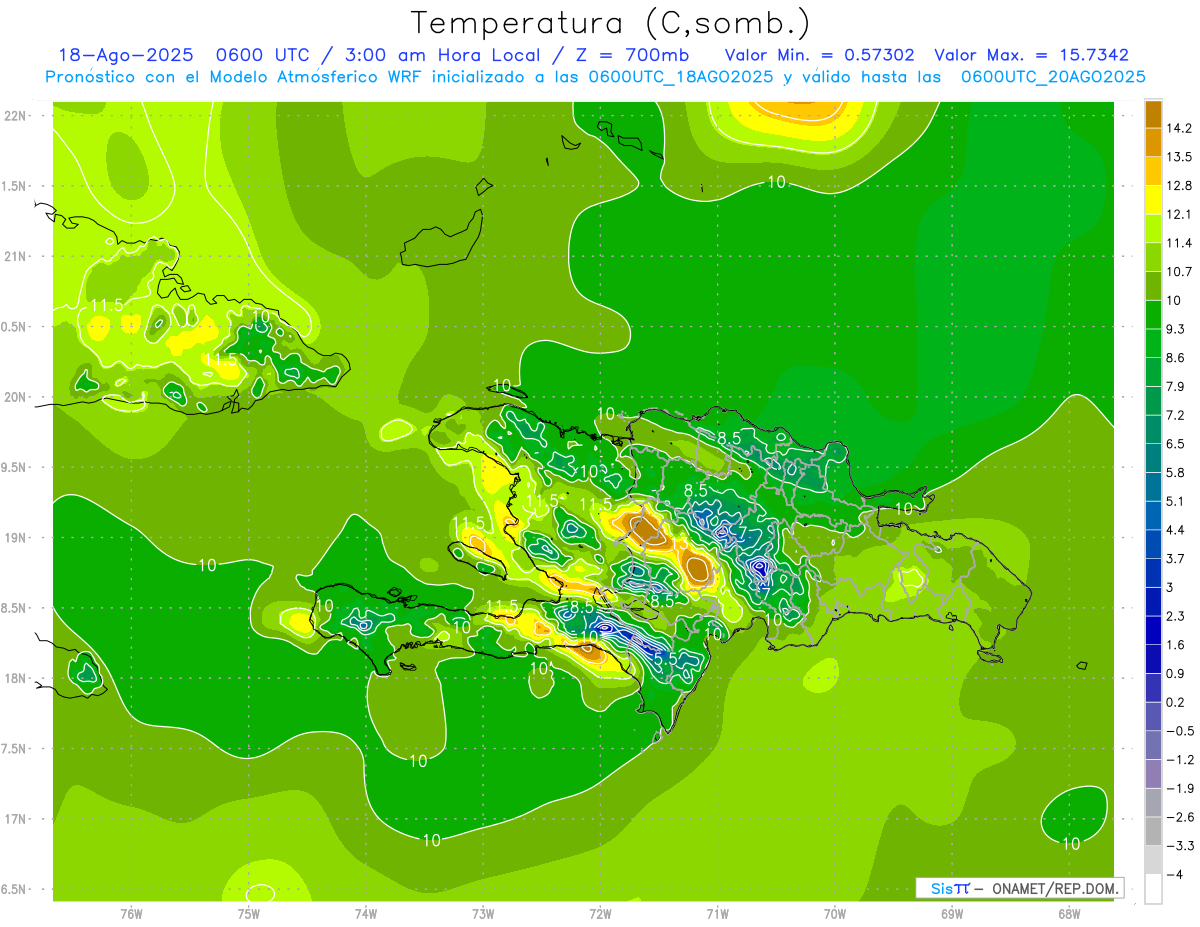1200x927 pixels.
Task: Click the colorbar value '6.5'
Action: (1177, 443)
